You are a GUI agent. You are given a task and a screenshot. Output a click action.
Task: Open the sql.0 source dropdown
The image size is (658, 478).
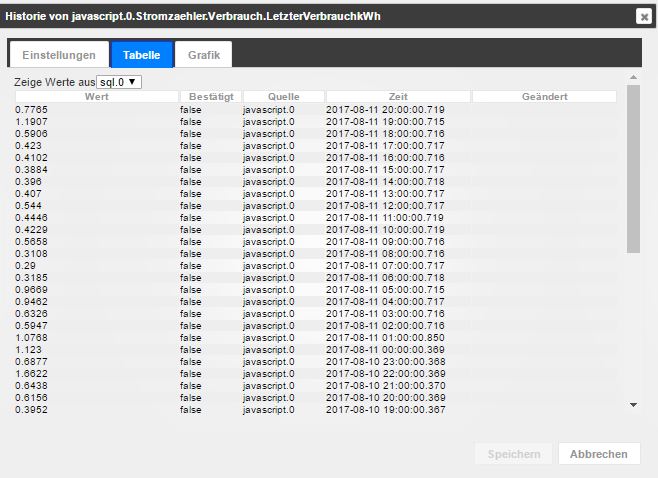(x=119, y=82)
